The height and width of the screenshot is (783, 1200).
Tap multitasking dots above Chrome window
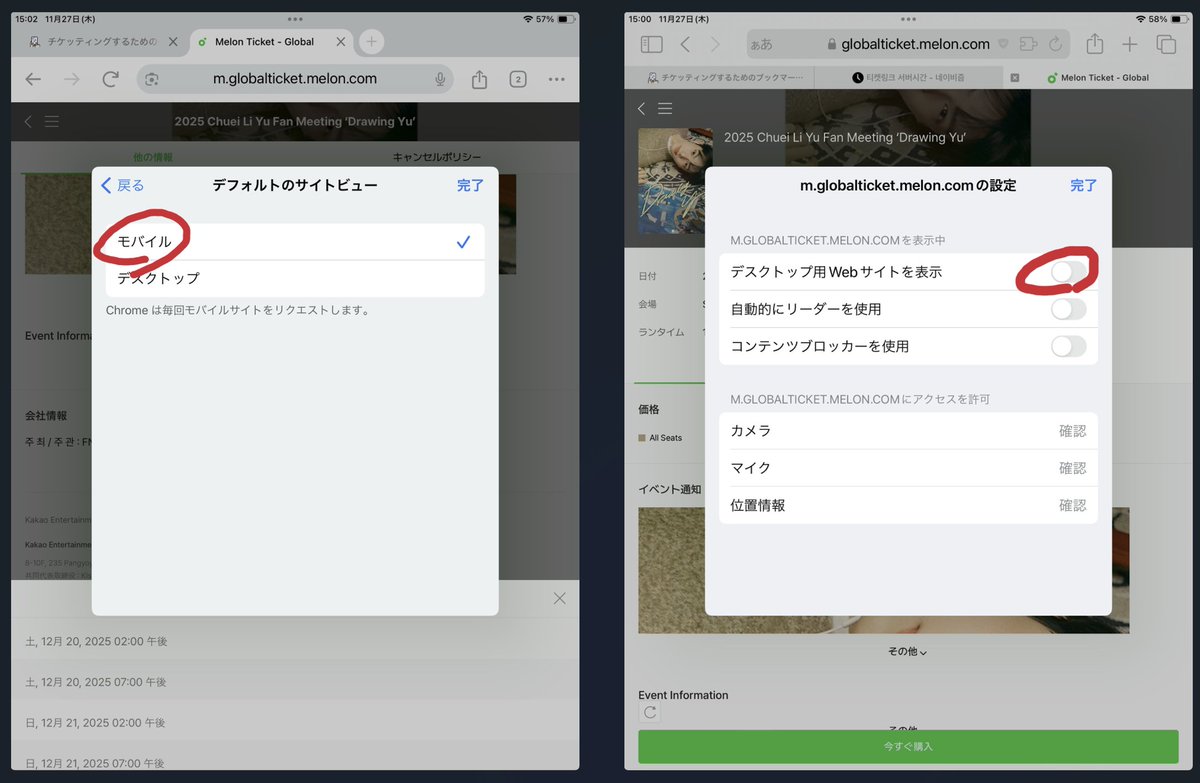pyautogui.click(x=295, y=19)
